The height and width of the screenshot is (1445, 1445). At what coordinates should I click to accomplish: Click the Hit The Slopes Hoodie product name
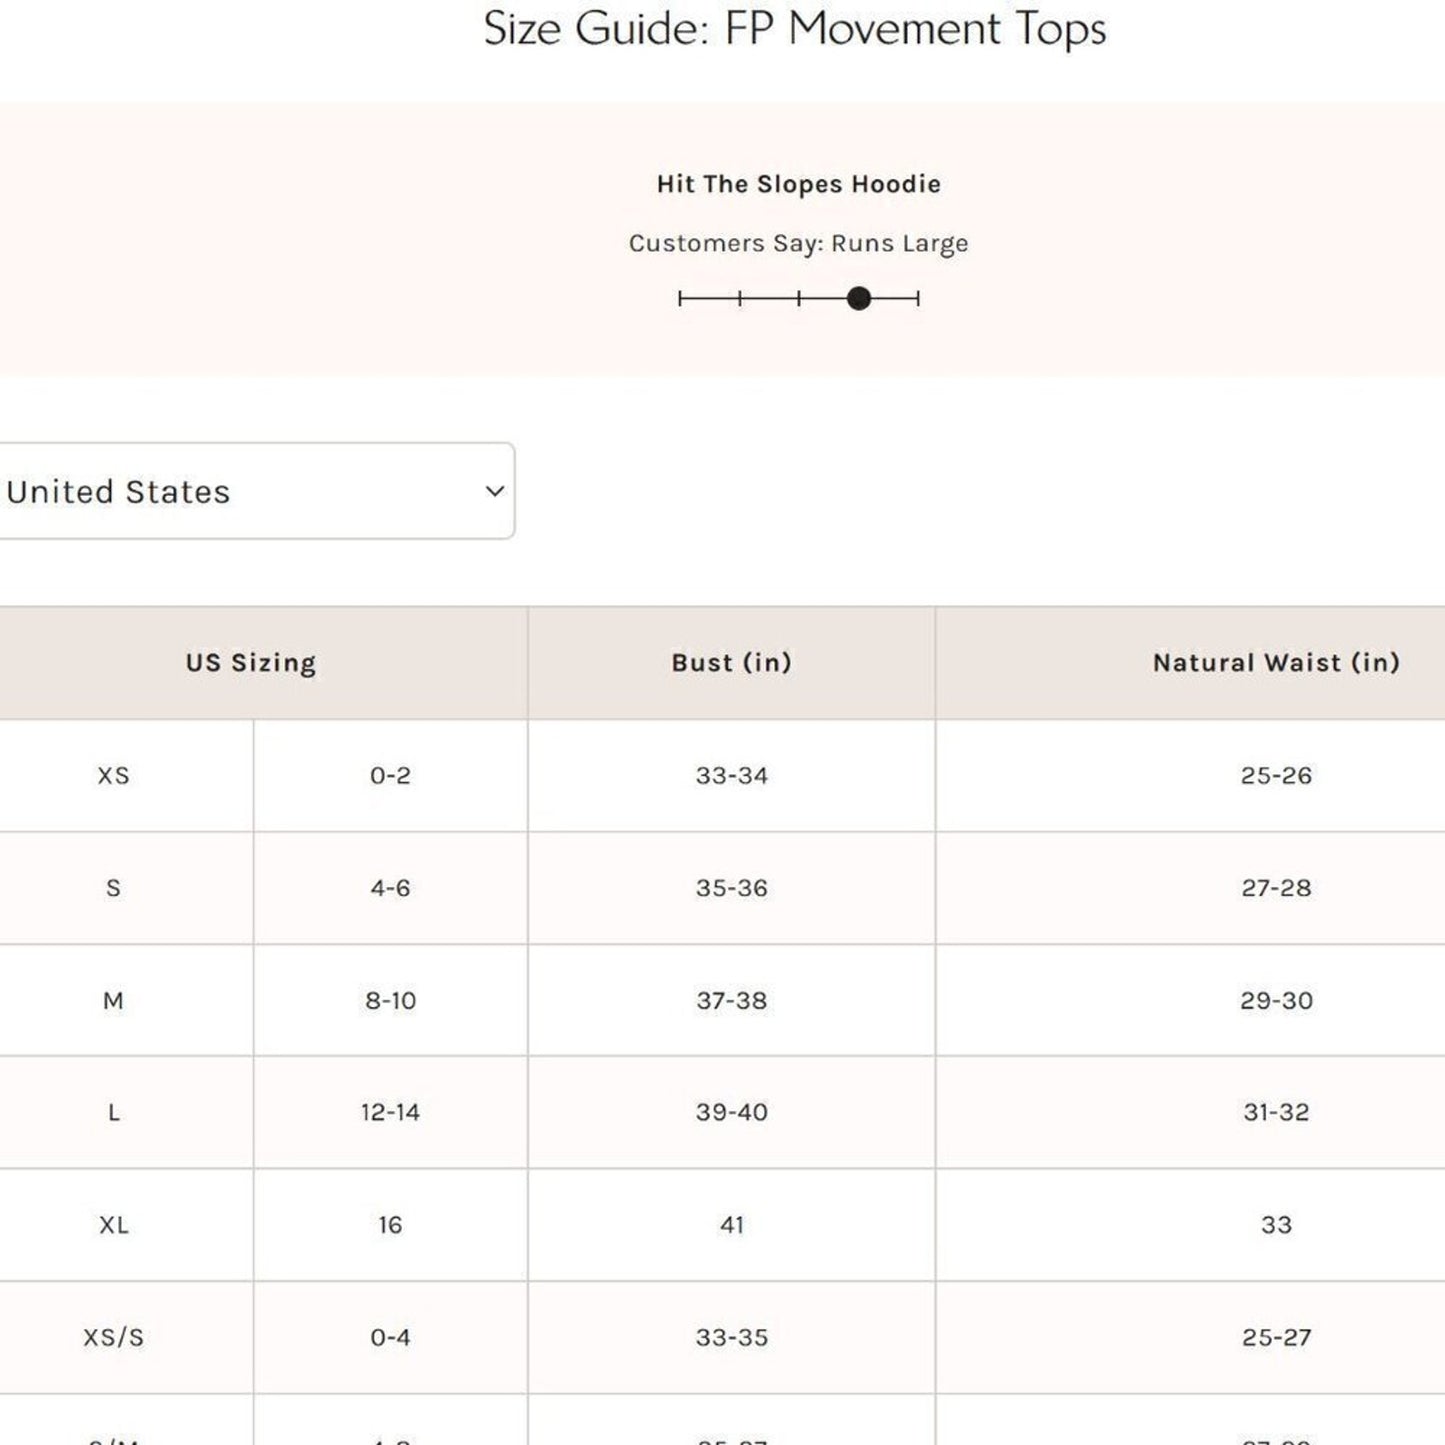(x=797, y=184)
